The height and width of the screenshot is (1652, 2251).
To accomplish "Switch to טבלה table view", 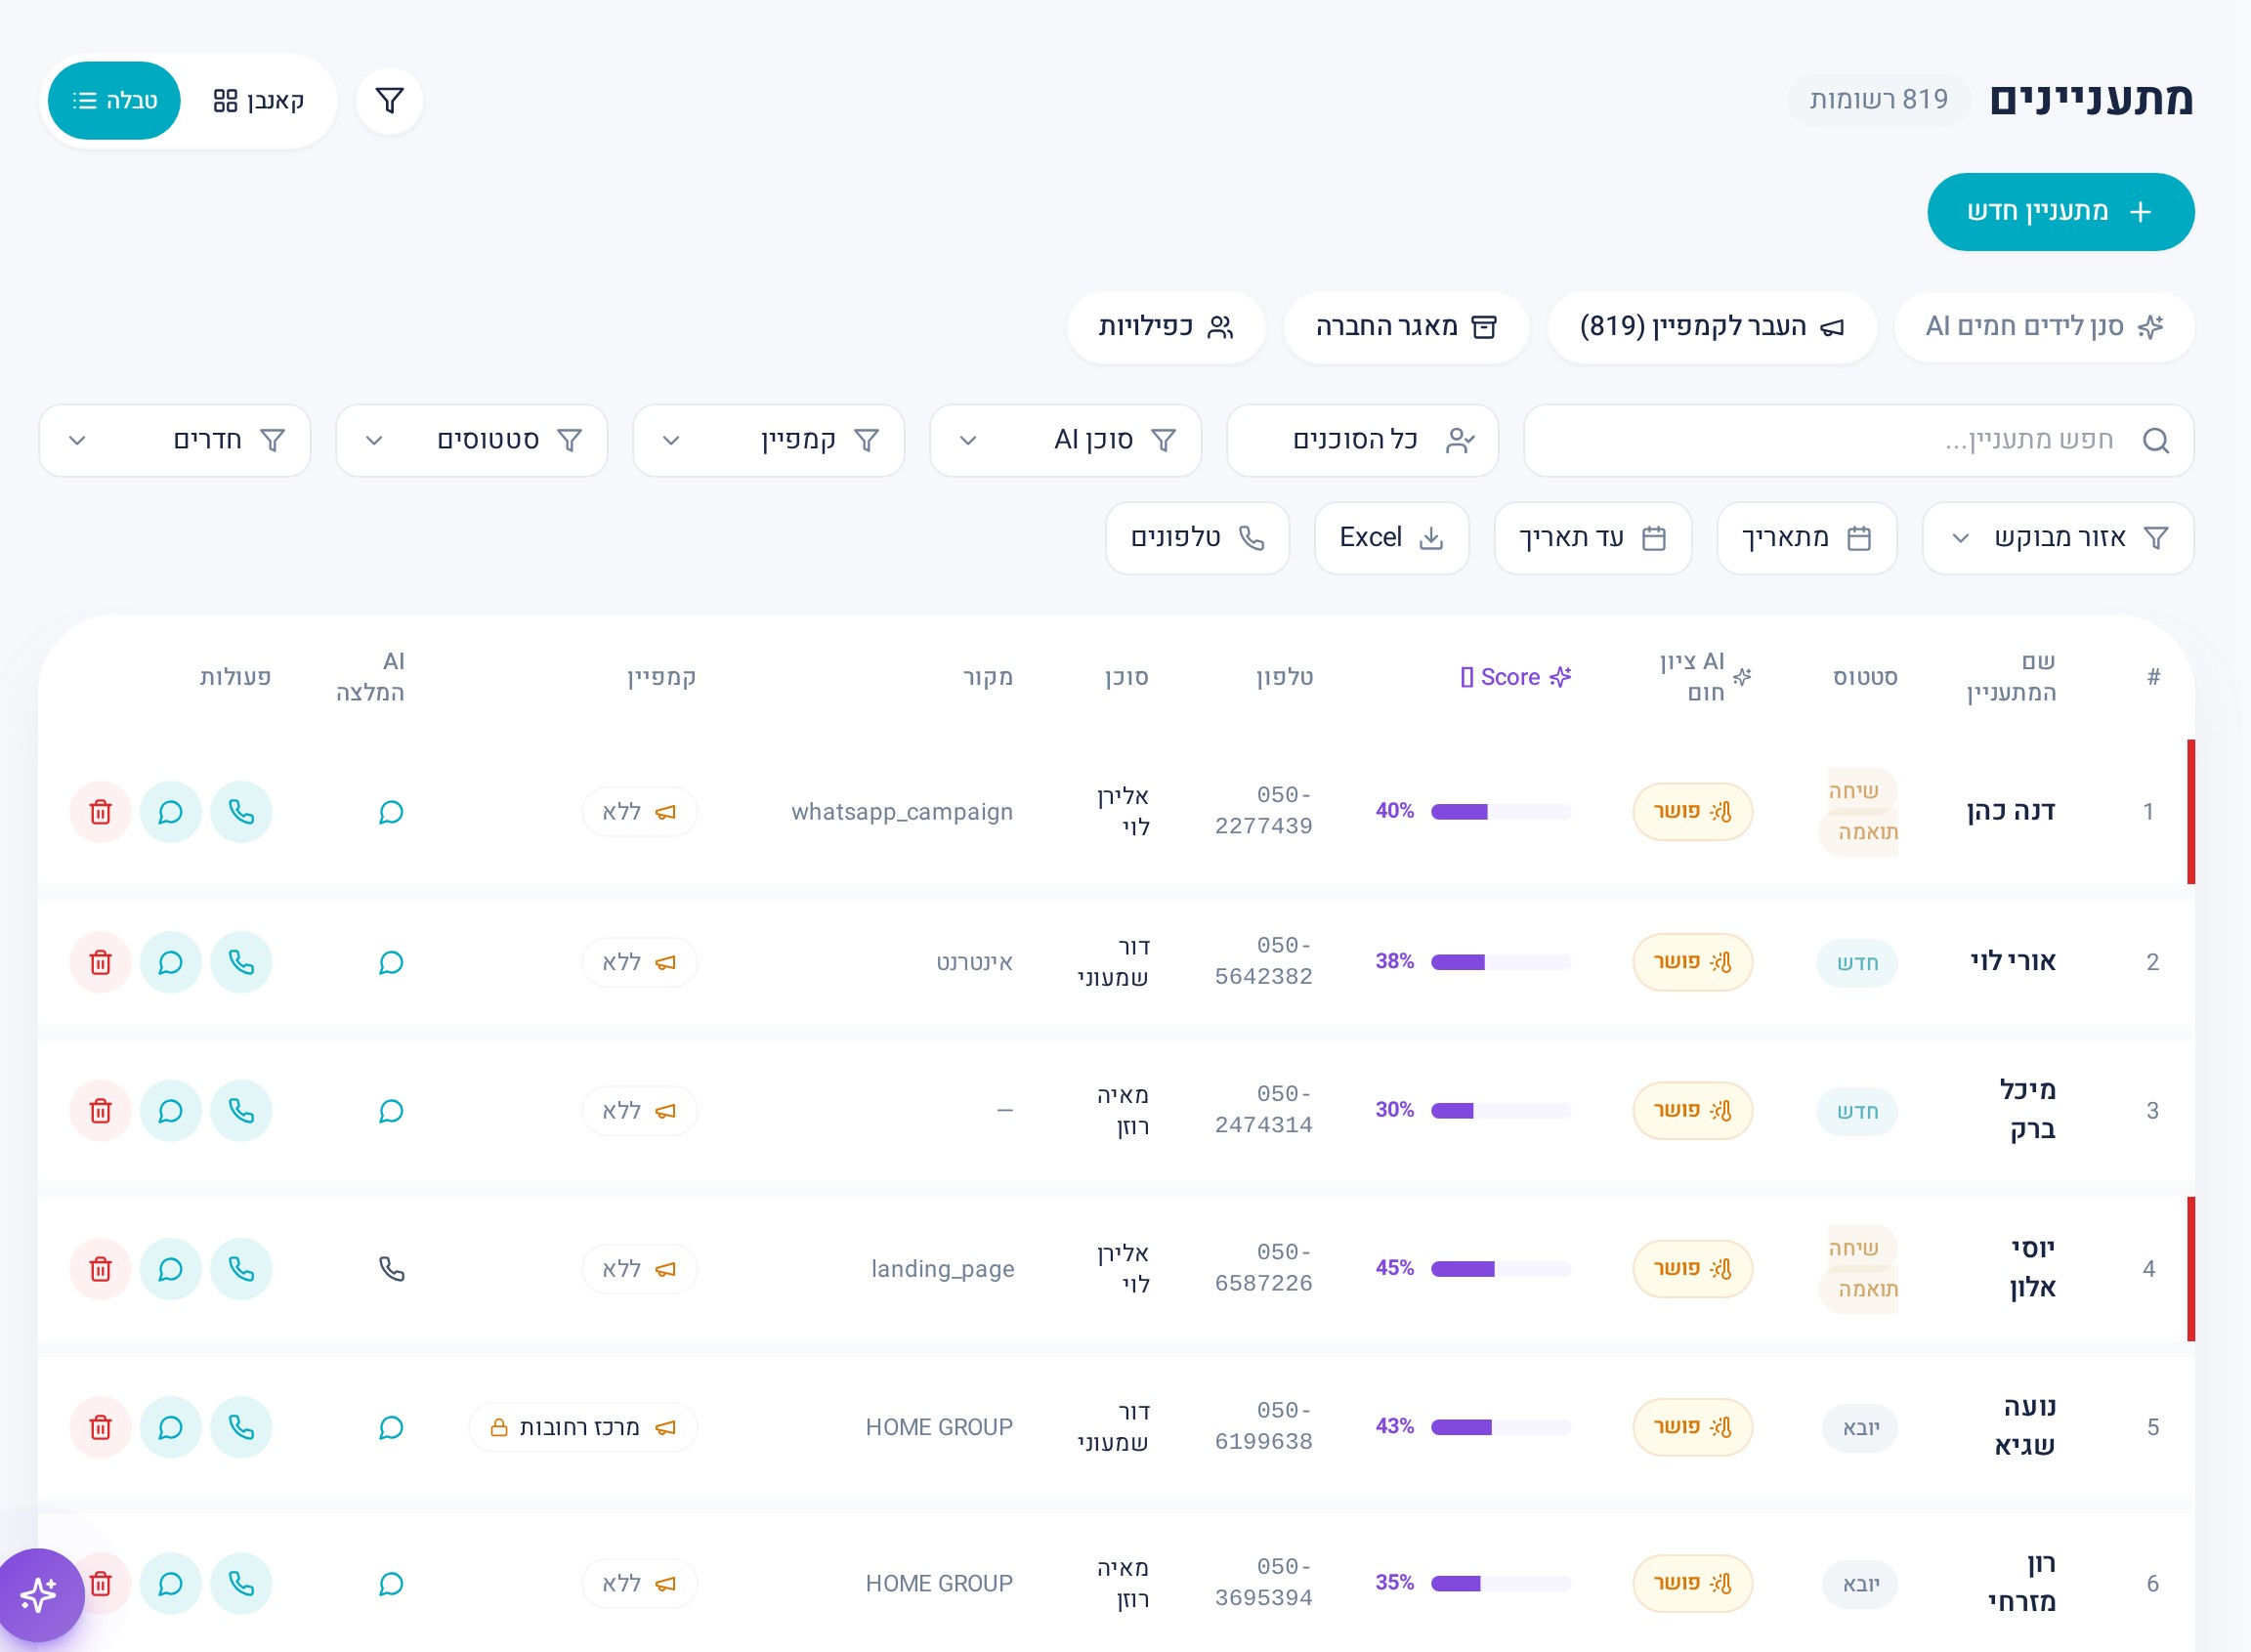I will [114, 101].
